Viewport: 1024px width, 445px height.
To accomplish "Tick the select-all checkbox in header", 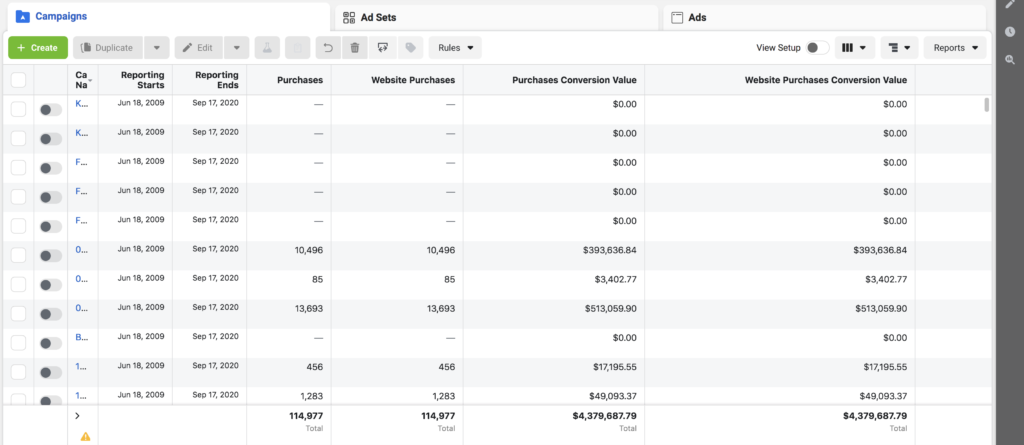I will click(x=19, y=80).
